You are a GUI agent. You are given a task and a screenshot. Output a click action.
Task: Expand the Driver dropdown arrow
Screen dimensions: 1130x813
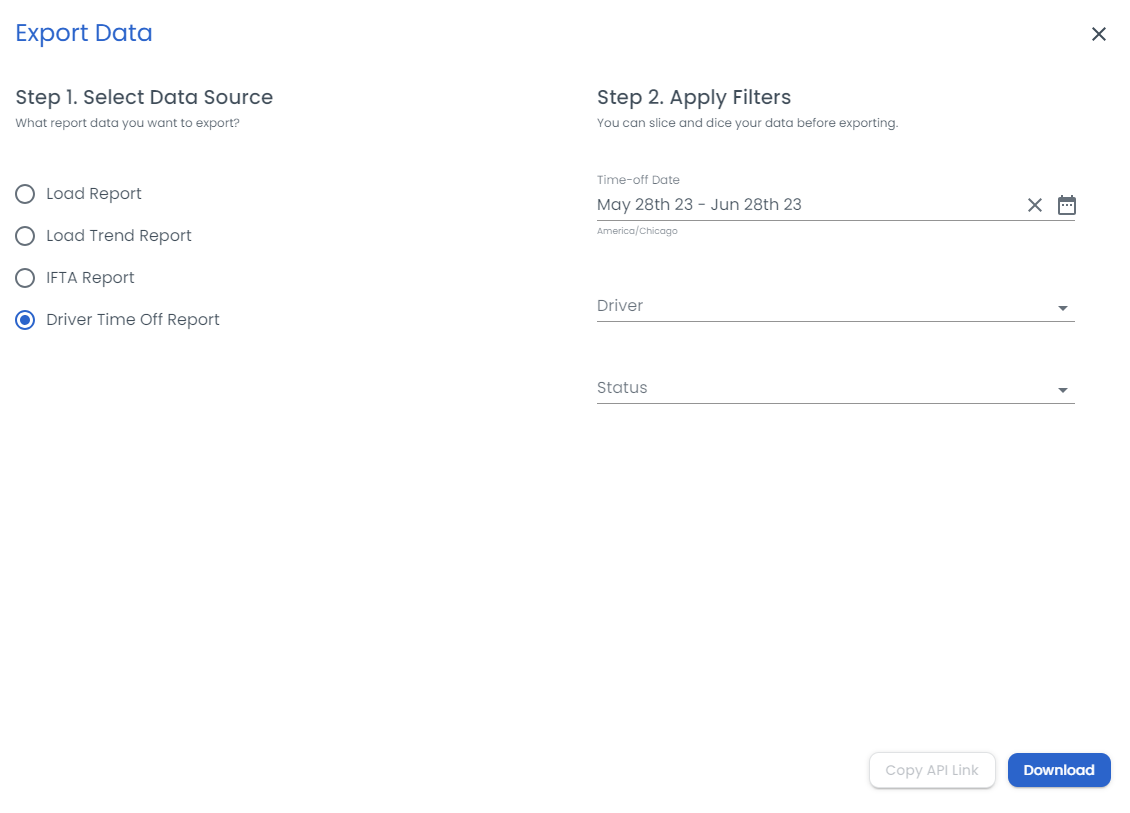click(x=1062, y=308)
